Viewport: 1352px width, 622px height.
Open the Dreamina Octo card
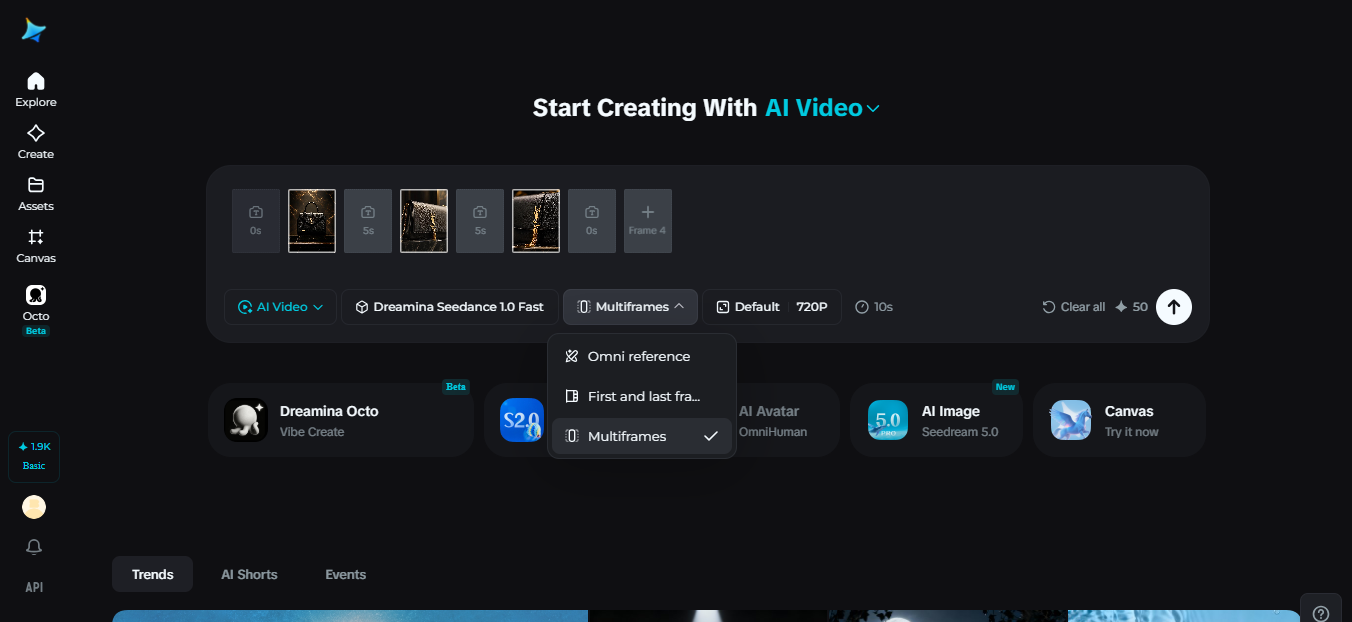pos(341,420)
